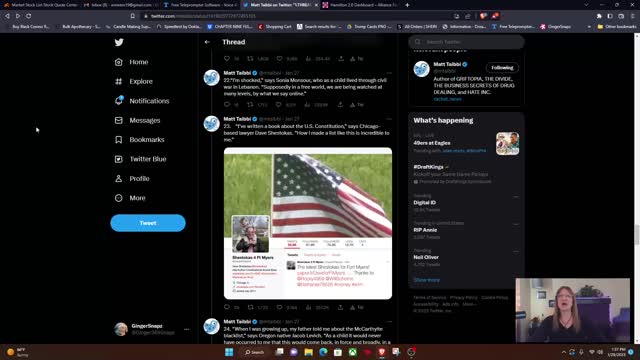
Task: Share tweet 23 with flag image
Action: tap(340, 307)
